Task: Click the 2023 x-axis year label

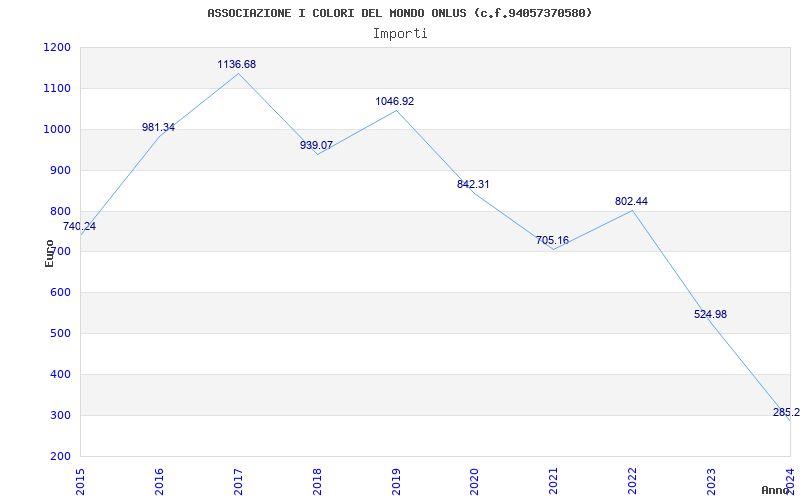Action: pyautogui.click(x=711, y=481)
